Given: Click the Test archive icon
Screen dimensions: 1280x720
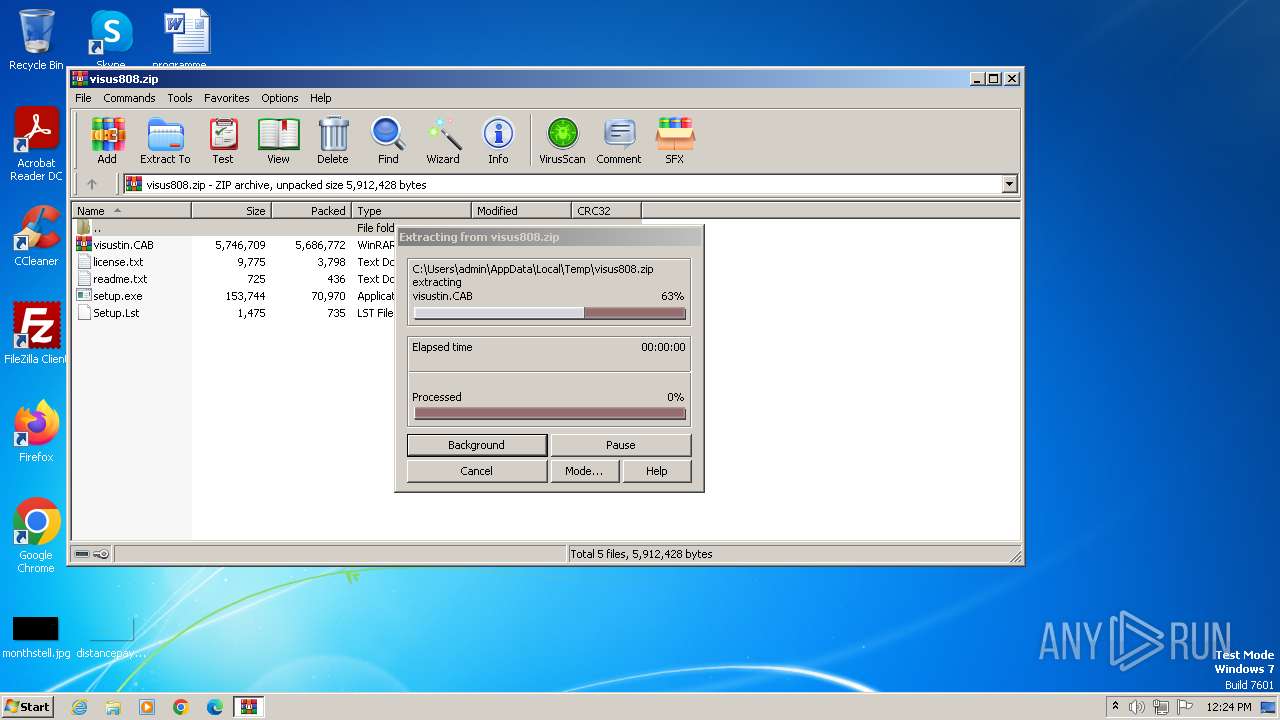Looking at the screenshot, I should pyautogui.click(x=223, y=141).
